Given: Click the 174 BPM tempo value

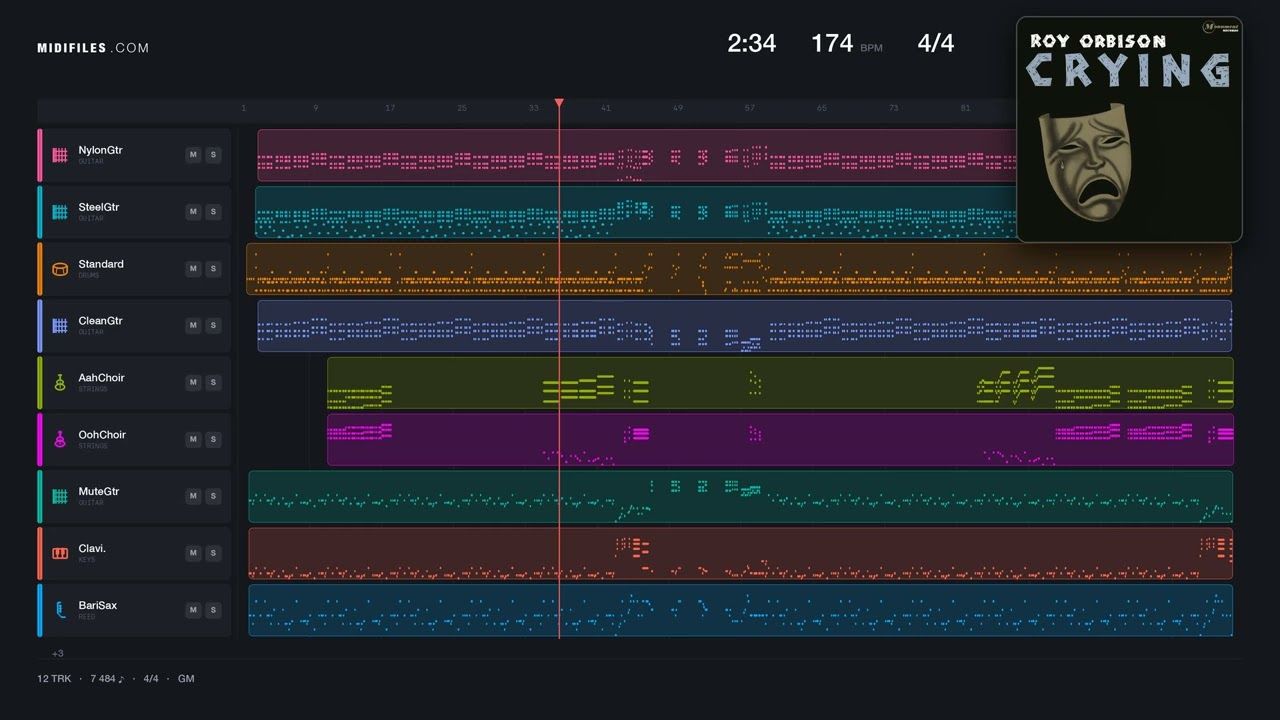Looking at the screenshot, I should [832, 43].
